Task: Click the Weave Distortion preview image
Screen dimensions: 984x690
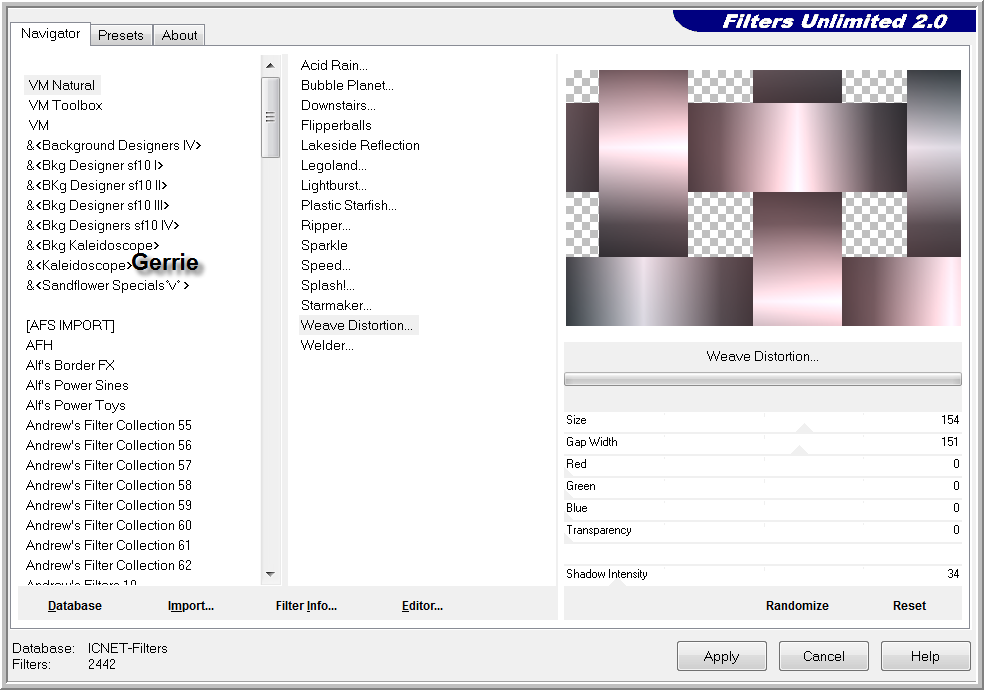Action: 763,198
